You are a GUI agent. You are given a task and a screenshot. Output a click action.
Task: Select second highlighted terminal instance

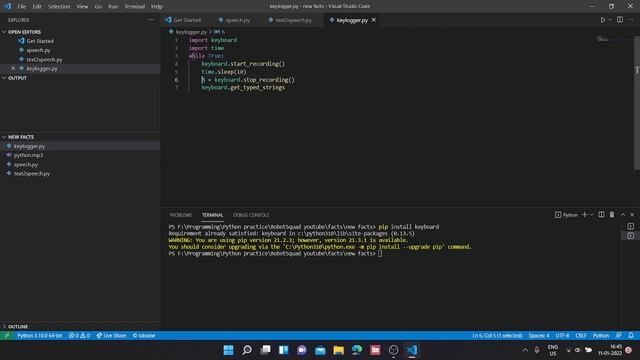coord(631,236)
